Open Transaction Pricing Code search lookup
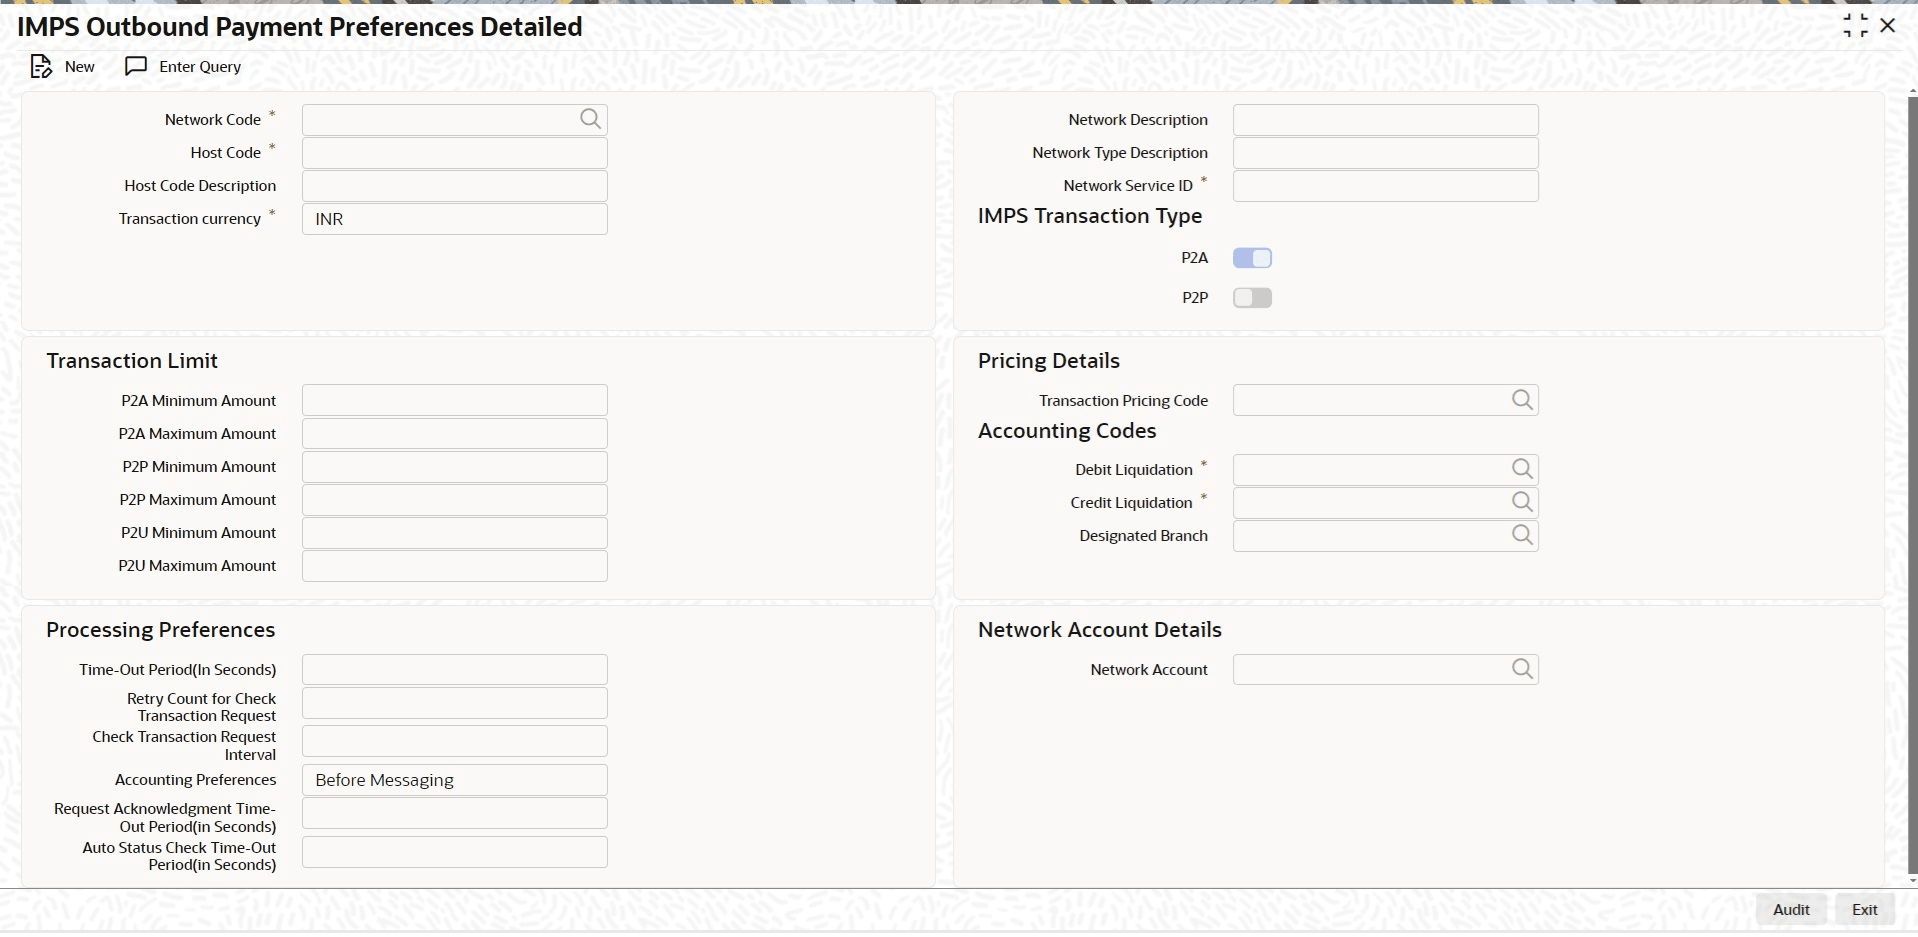The height and width of the screenshot is (937, 1918). point(1522,400)
